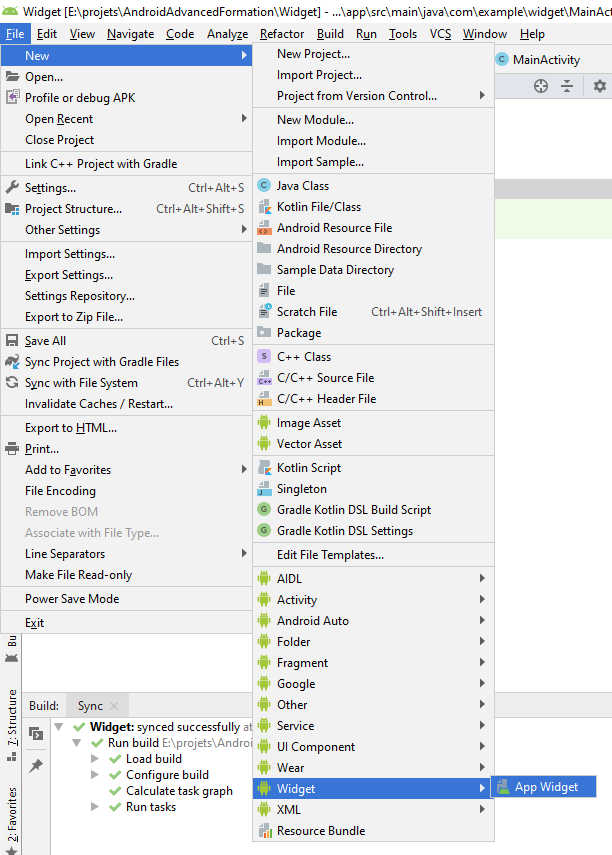Viewport: 612px width, 855px height.
Task: Click the pin icon in Build panel
Action: coord(36,765)
